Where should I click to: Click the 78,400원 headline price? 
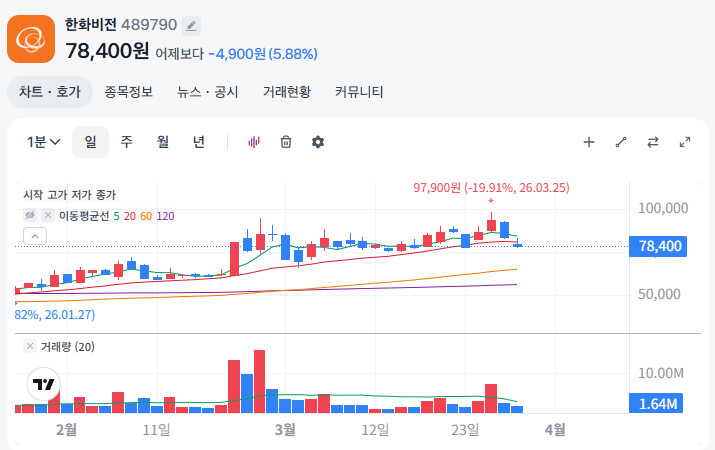(107, 51)
